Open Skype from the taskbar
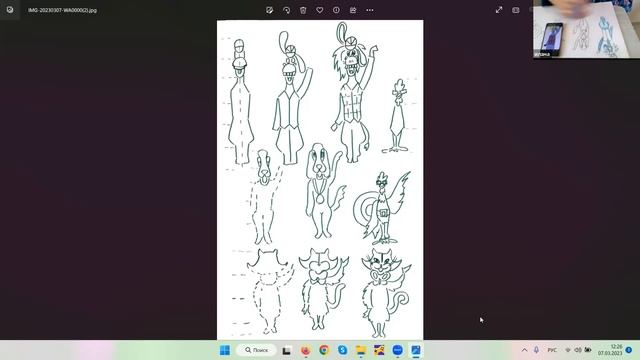The height and width of the screenshot is (360, 640). coord(342,350)
